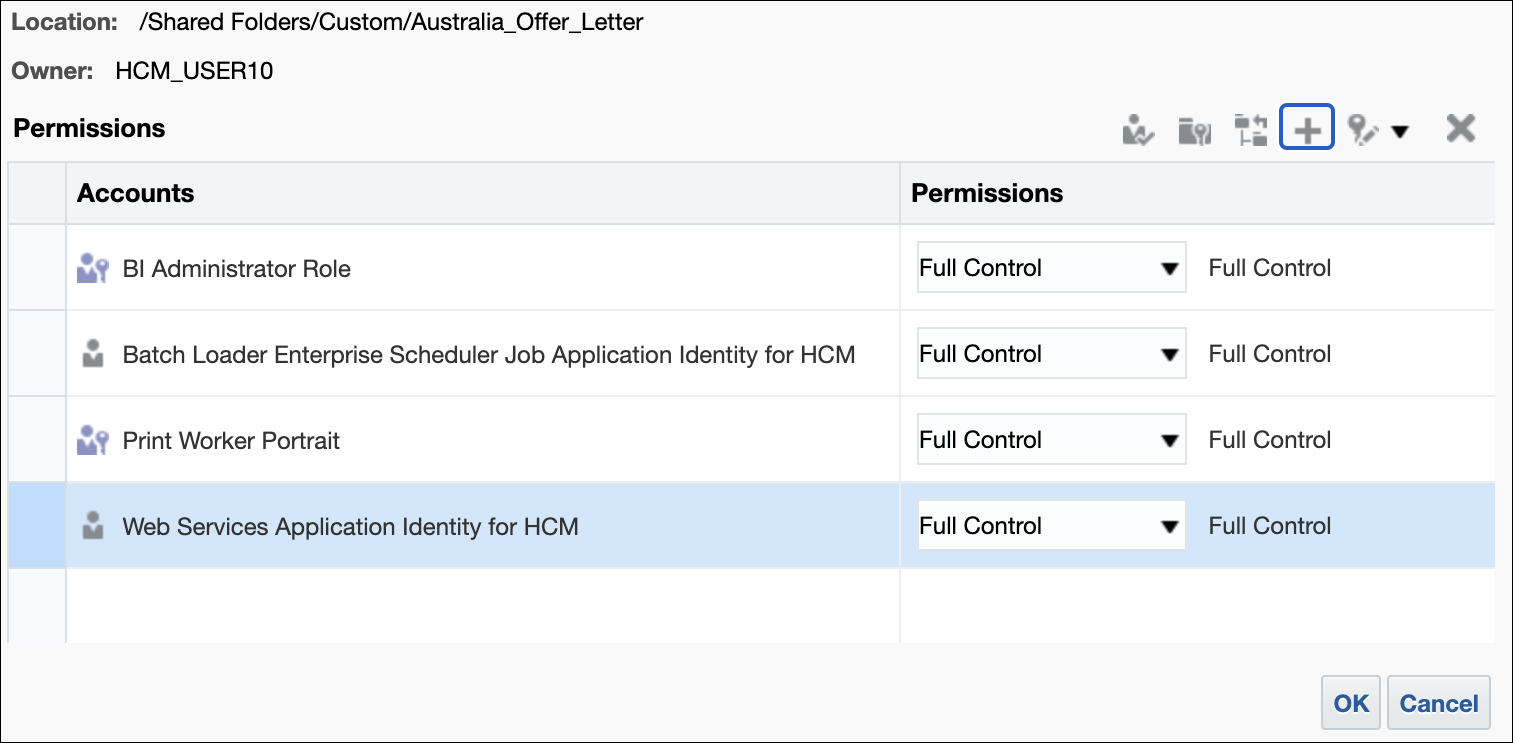Click the Print Worker Portrait role icon
Viewport: 1513px width, 743px height.
92,441
